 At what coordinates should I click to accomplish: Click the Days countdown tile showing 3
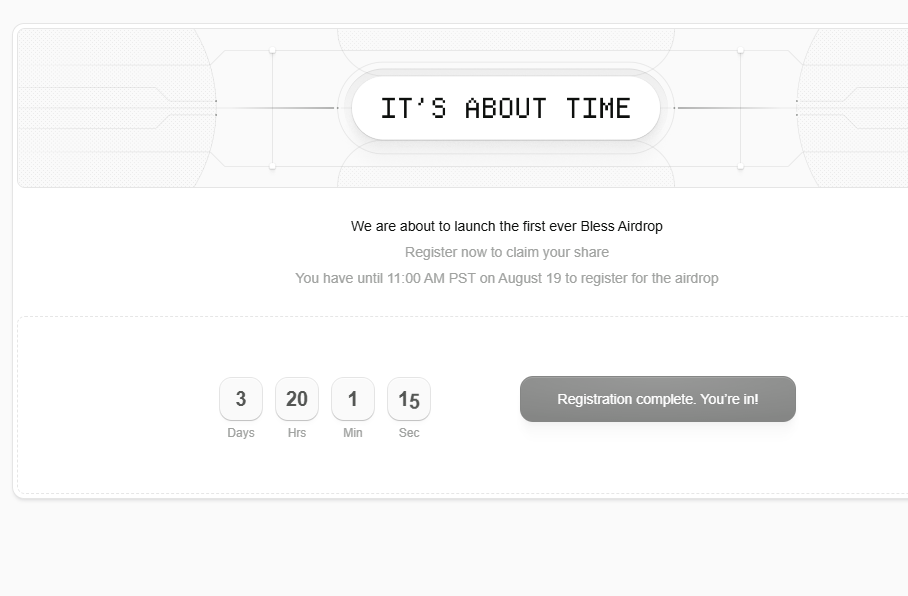(x=241, y=399)
